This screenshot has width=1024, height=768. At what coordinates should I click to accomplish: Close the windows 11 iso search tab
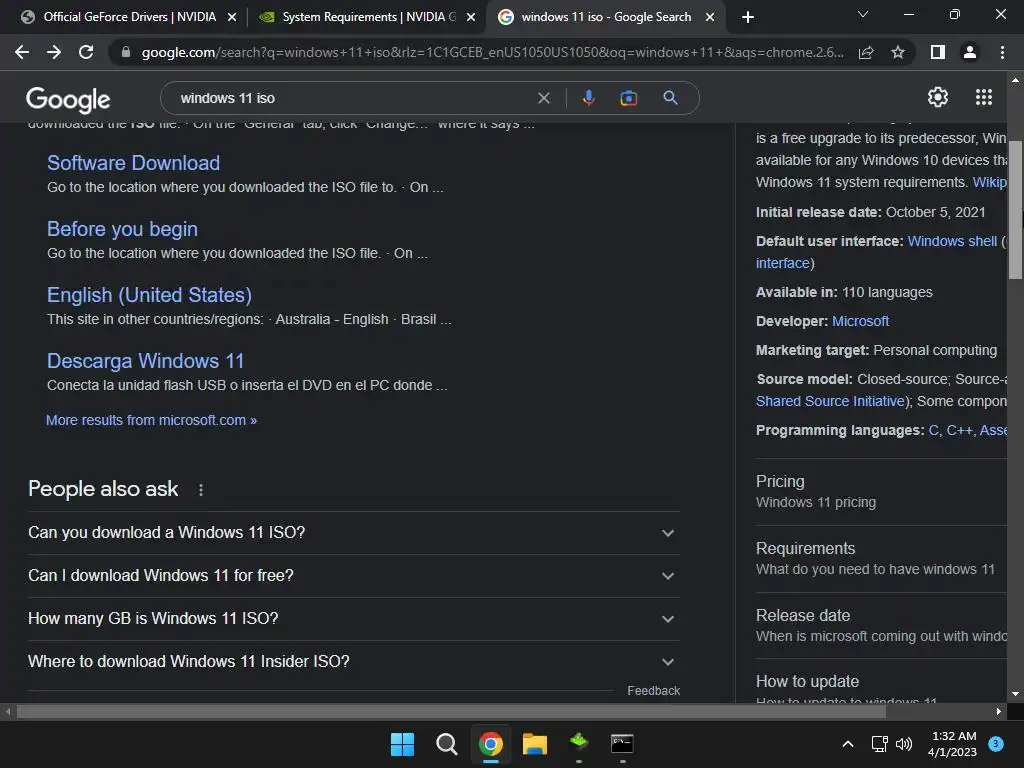pos(710,17)
